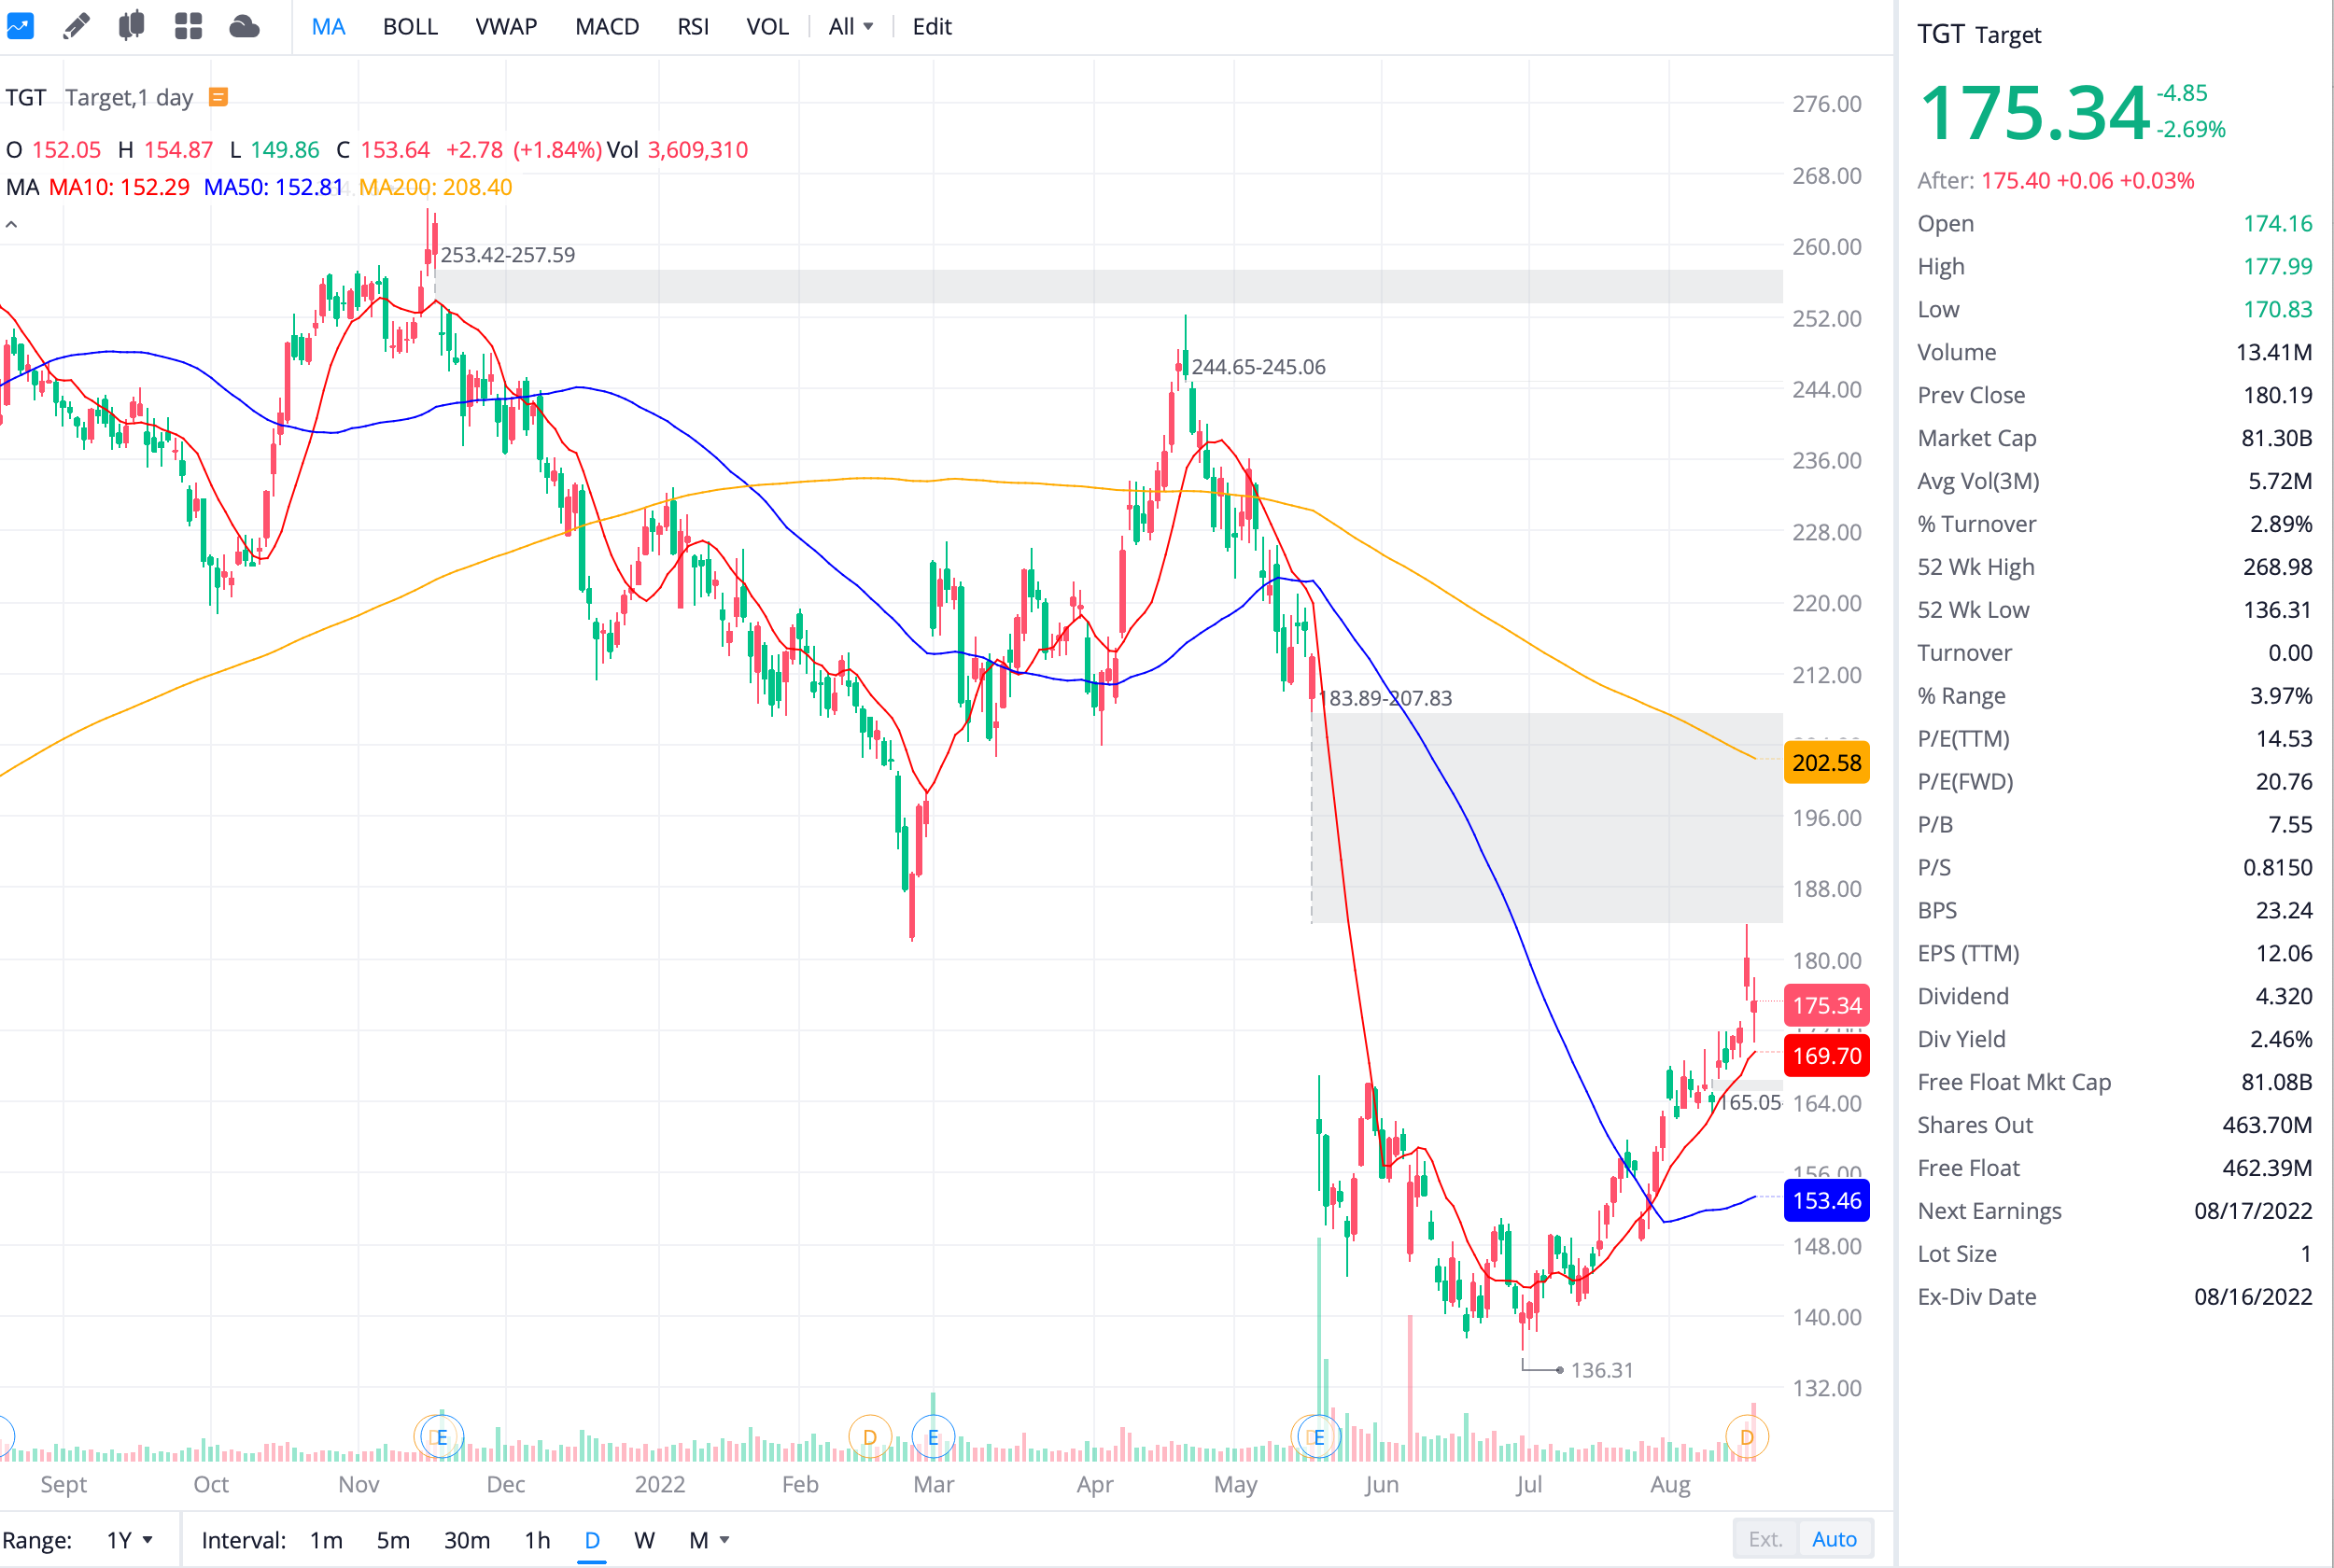Viewport: 2334px width, 1568px height.
Task: Select the pencil drawing tool
Action: click(x=76, y=26)
